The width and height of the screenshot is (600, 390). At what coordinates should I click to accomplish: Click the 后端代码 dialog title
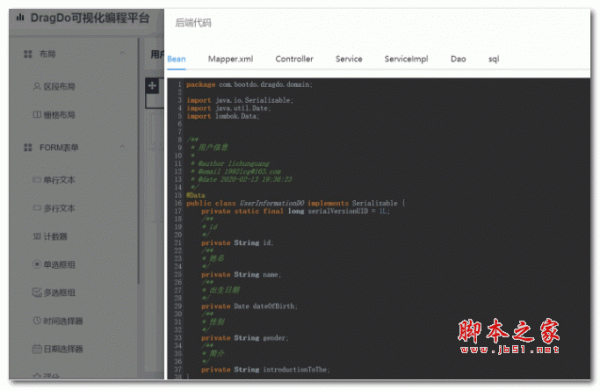click(x=193, y=23)
